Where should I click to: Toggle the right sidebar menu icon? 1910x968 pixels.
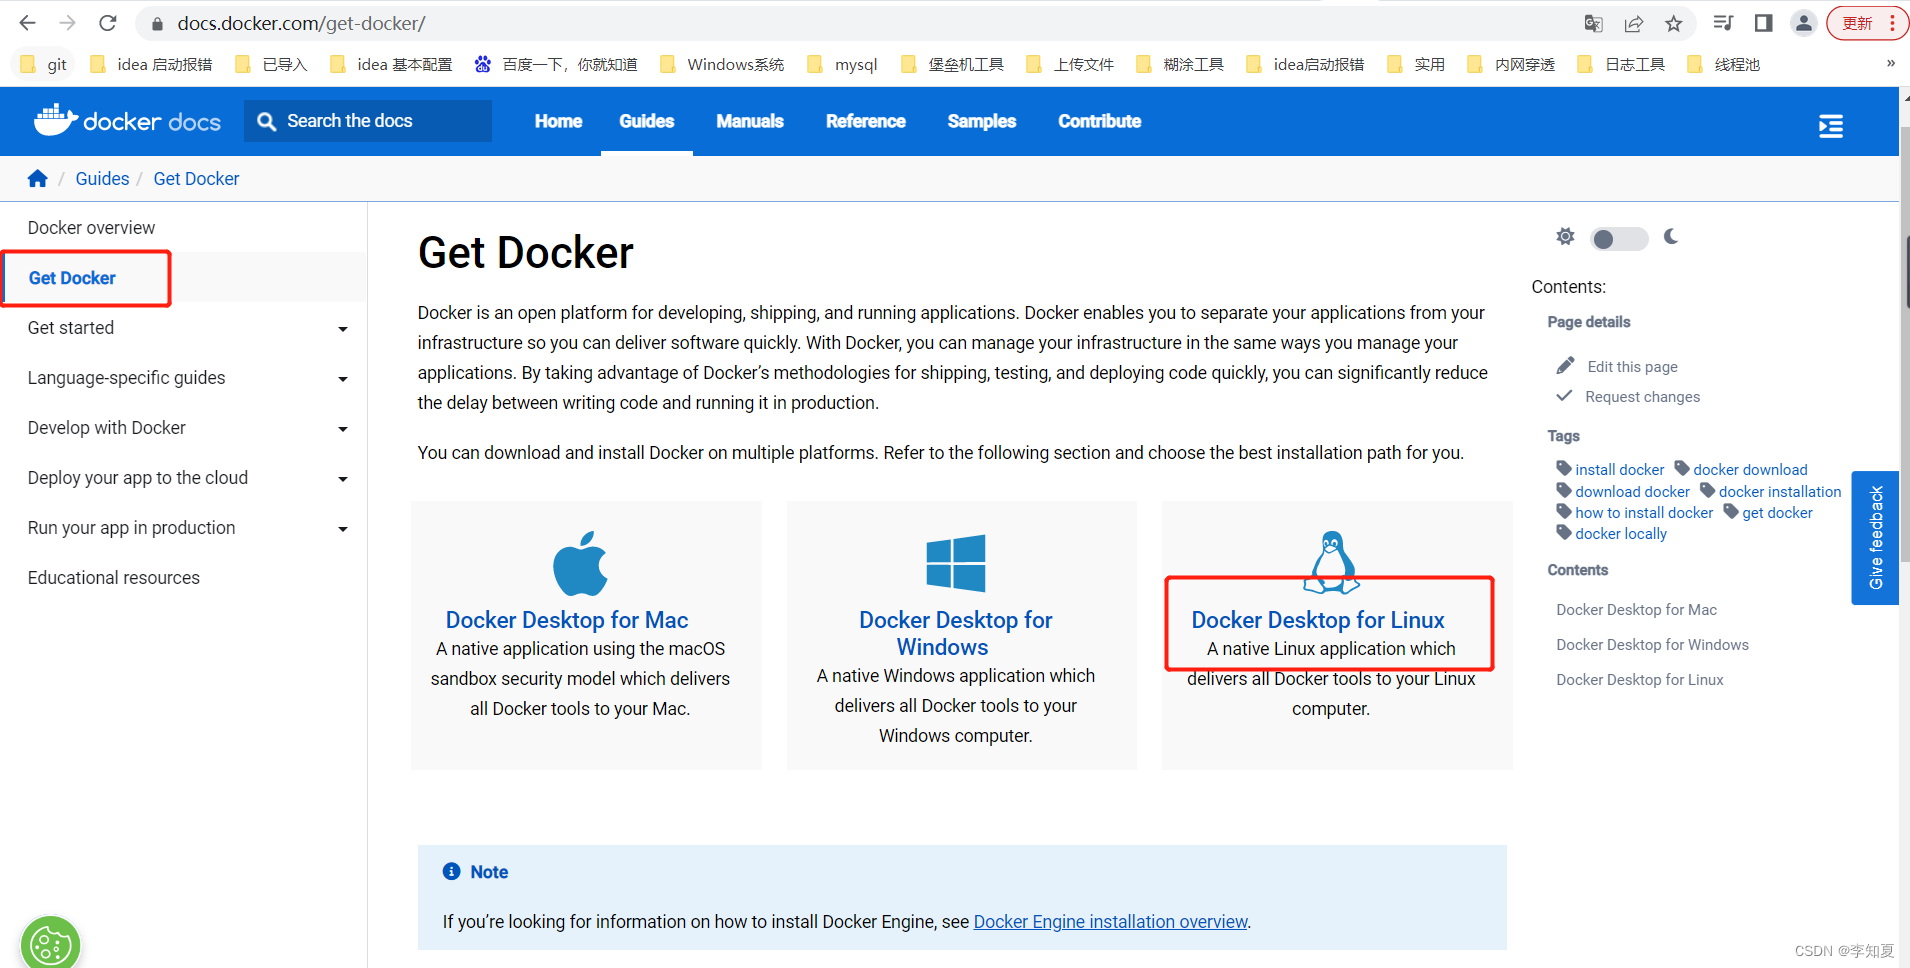[1831, 126]
